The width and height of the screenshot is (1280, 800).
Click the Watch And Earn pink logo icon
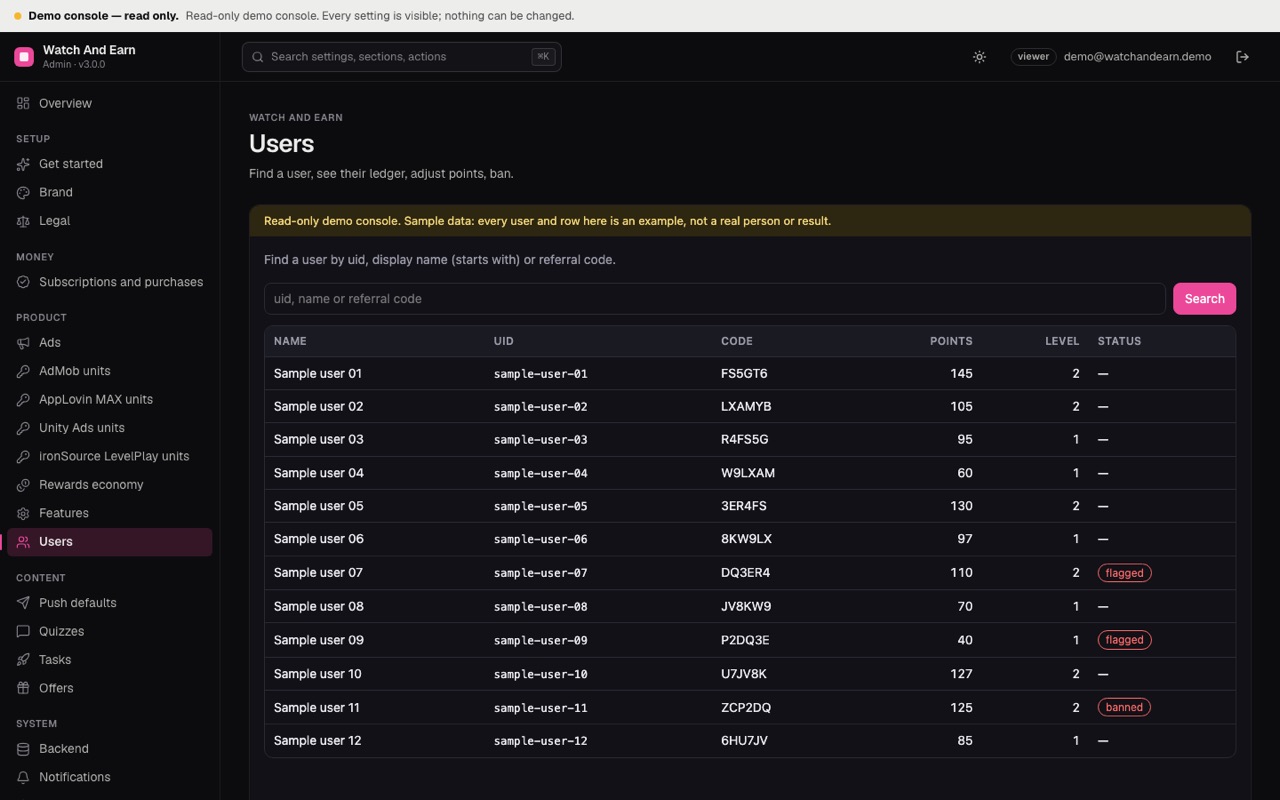pyautogui.click(x=24, y=57)
